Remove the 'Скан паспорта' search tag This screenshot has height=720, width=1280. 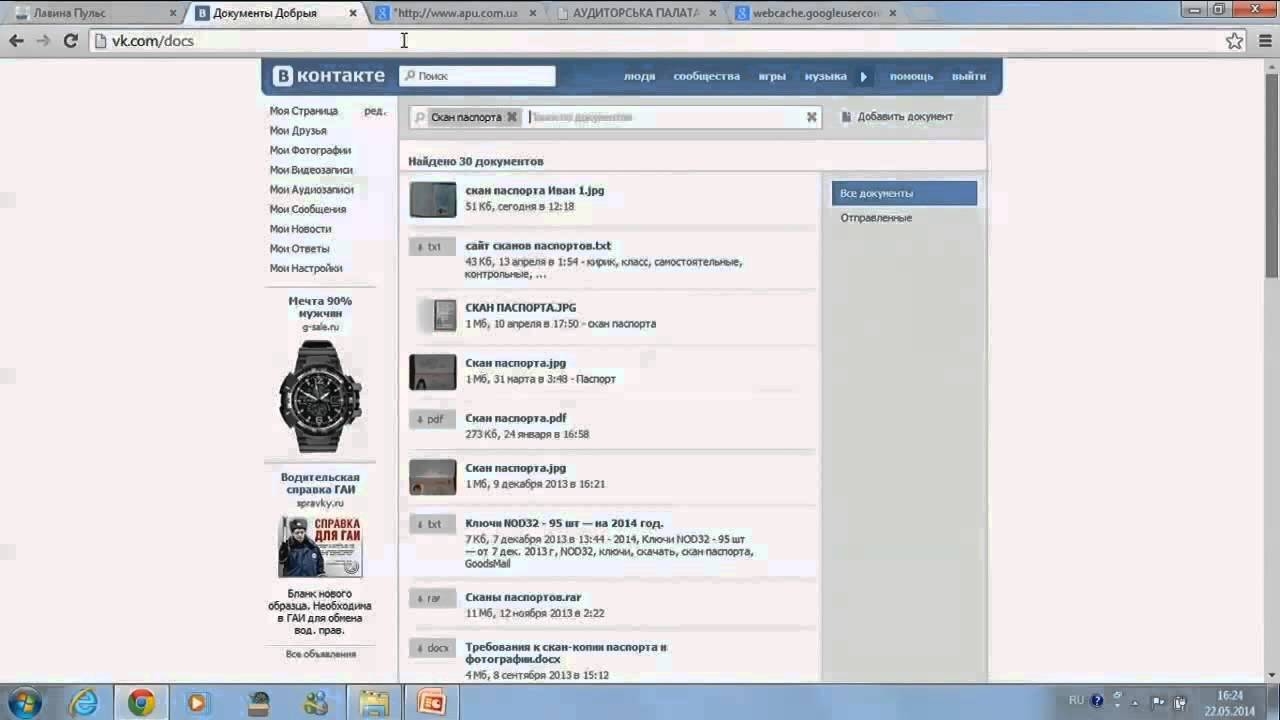(511, 117)
